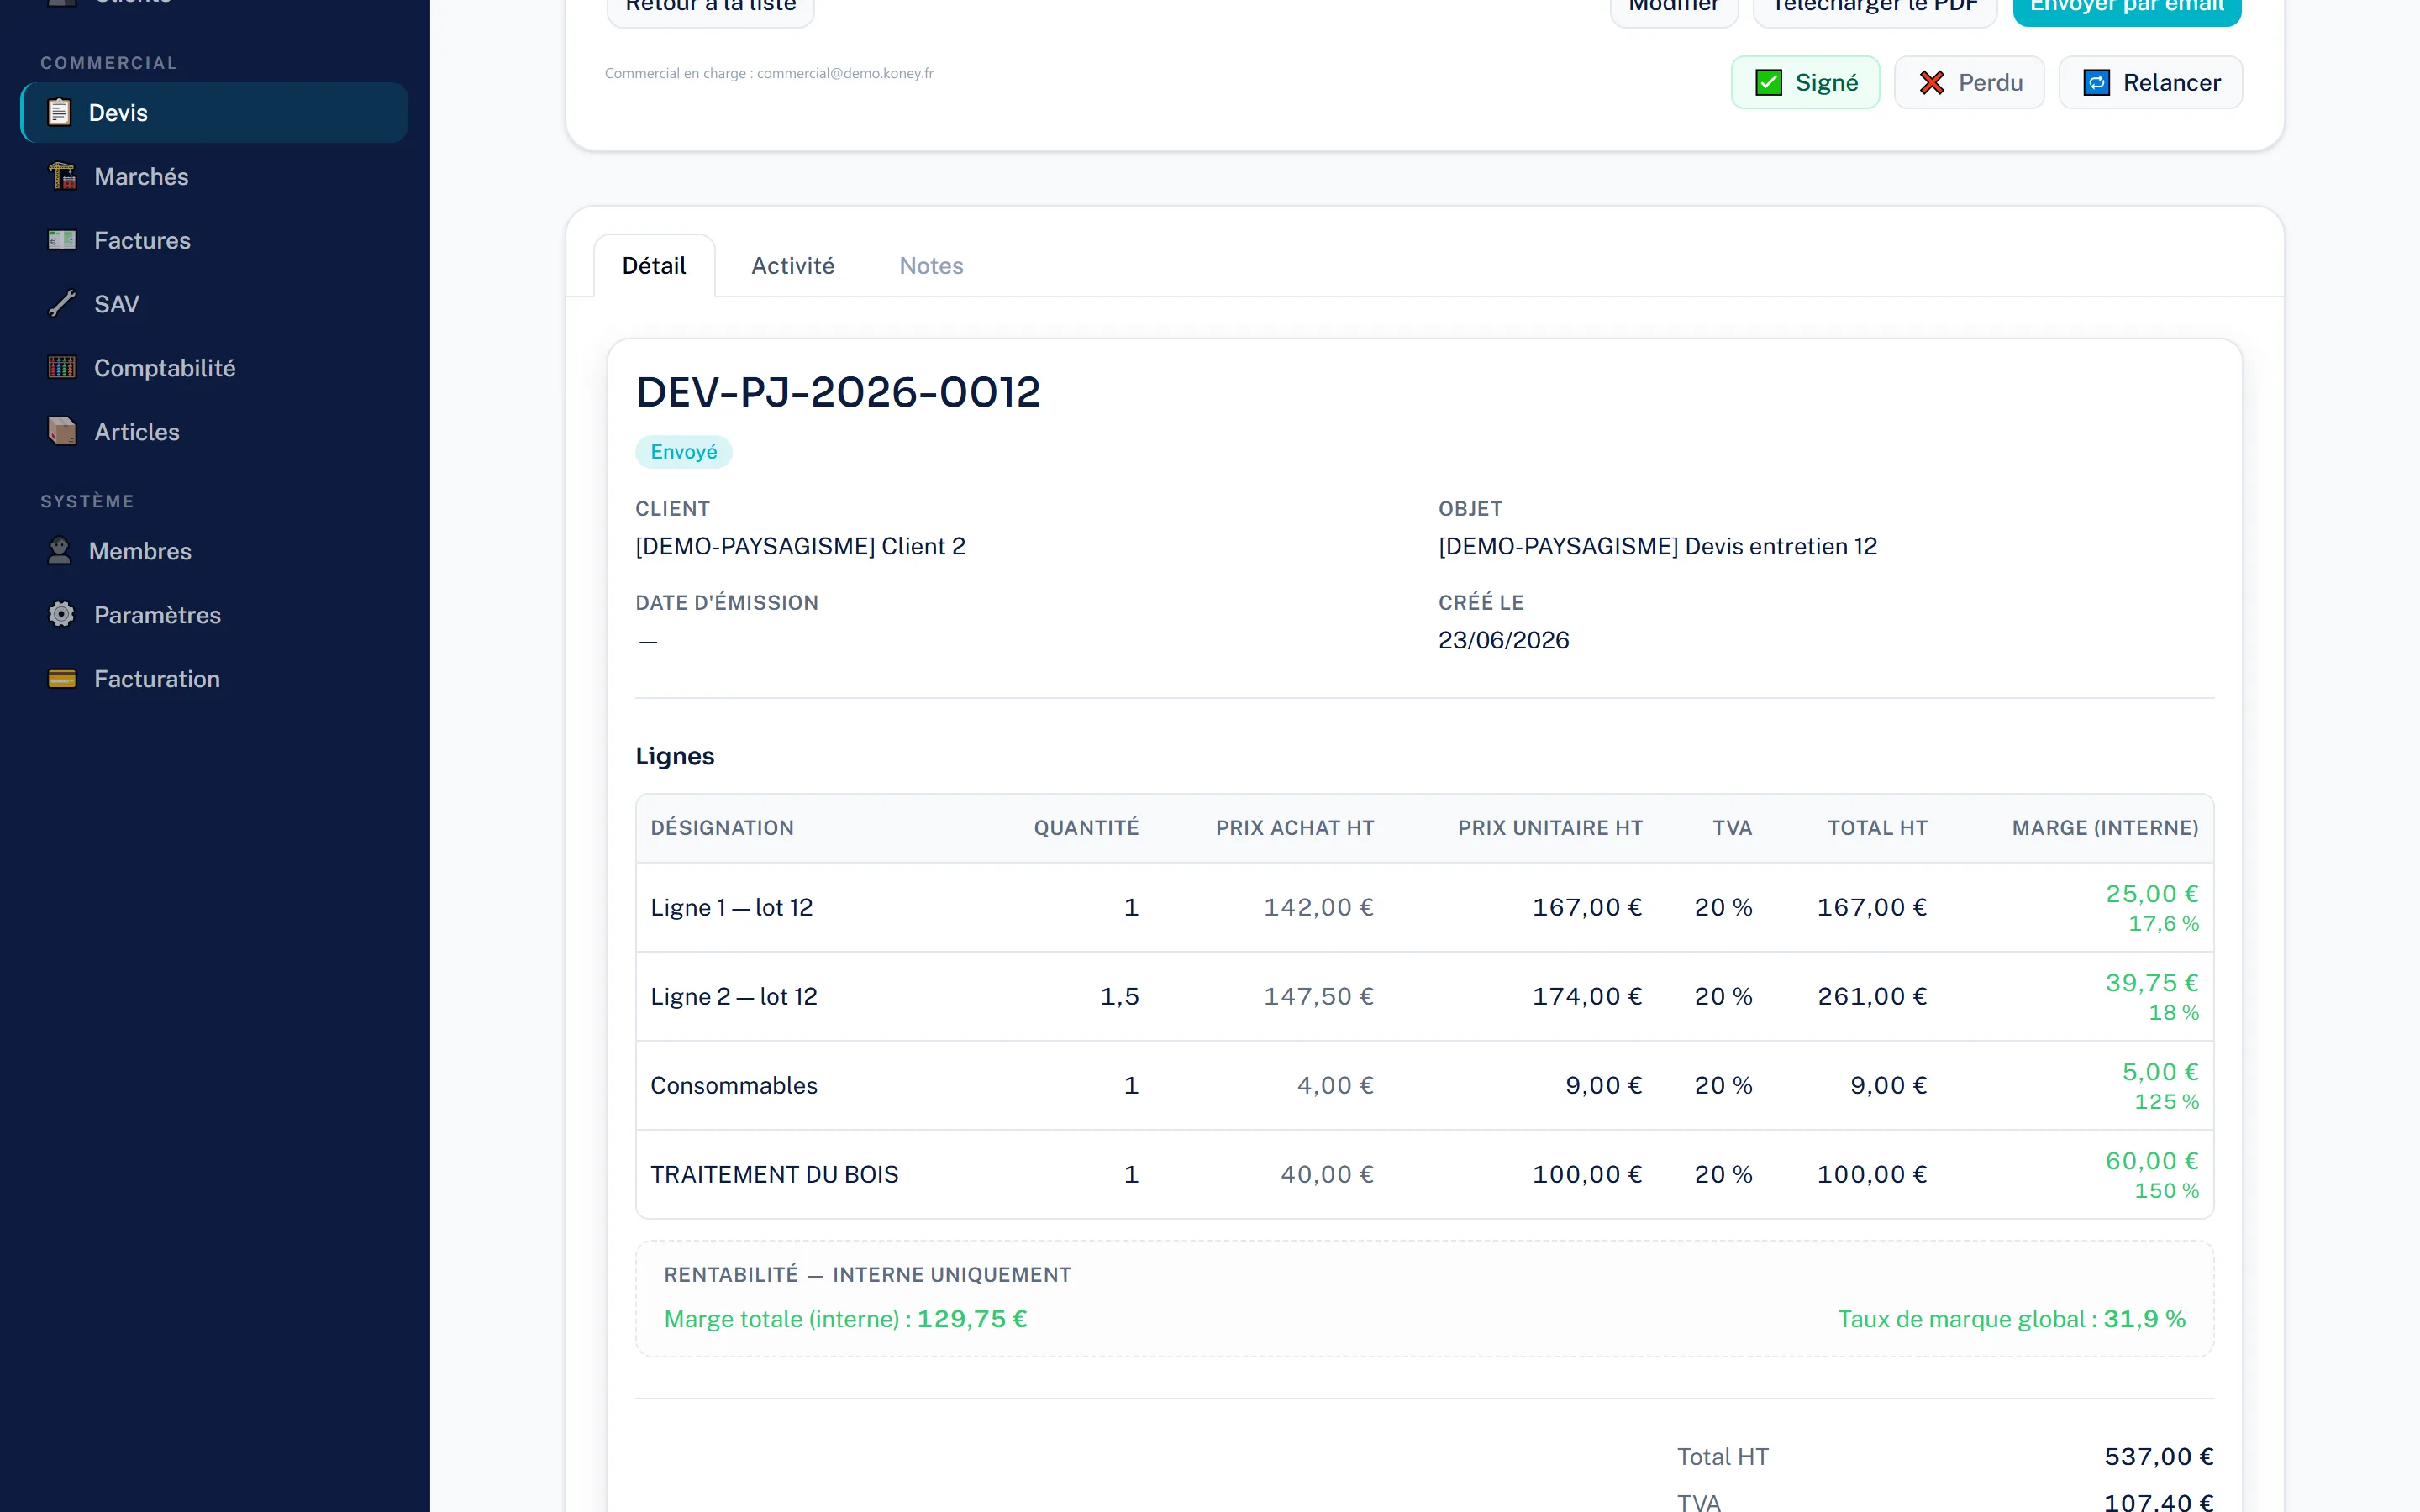
Task: Click the PRIX ACHAT HT column header
Action: tap(1295, 828)
